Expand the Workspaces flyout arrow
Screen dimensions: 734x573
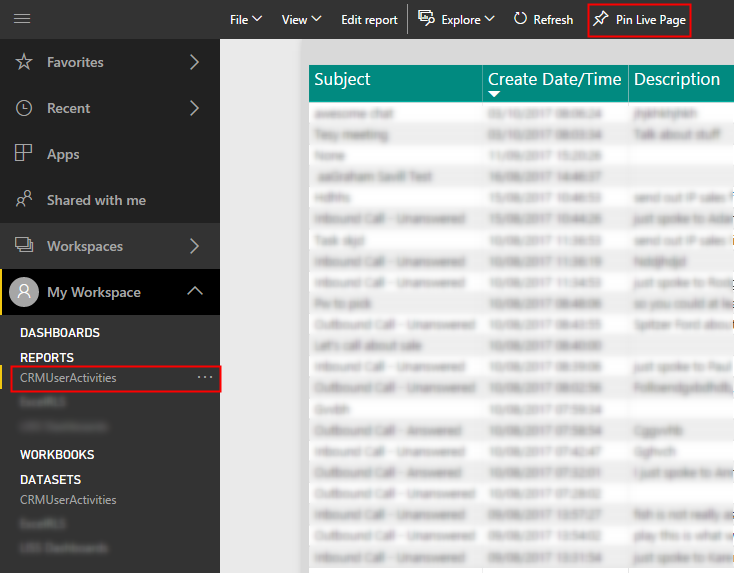[195, 246]
